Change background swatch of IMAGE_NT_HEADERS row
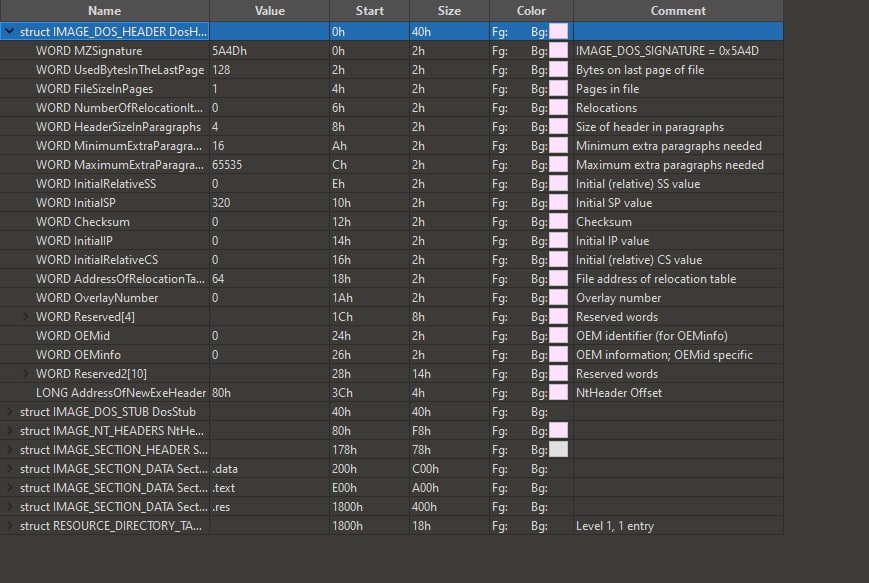 (x=558, y=431)
